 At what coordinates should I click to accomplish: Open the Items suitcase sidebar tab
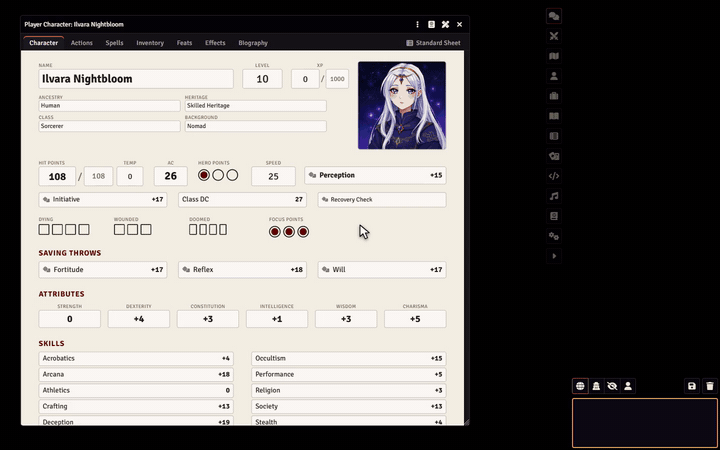pos(554,96)
